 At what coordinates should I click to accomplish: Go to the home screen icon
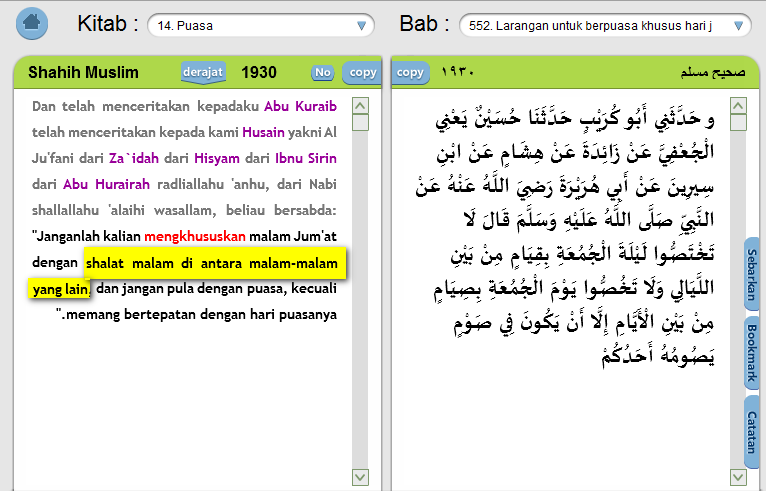point(32,23)
